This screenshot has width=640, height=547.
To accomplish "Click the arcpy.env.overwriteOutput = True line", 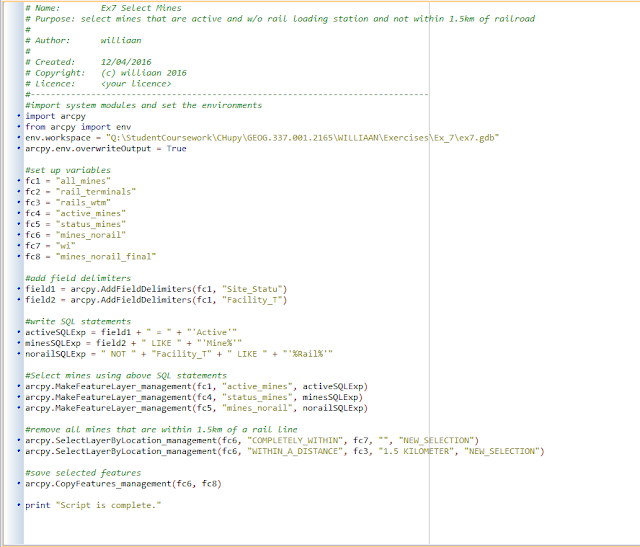I will [x=106, y=149].
